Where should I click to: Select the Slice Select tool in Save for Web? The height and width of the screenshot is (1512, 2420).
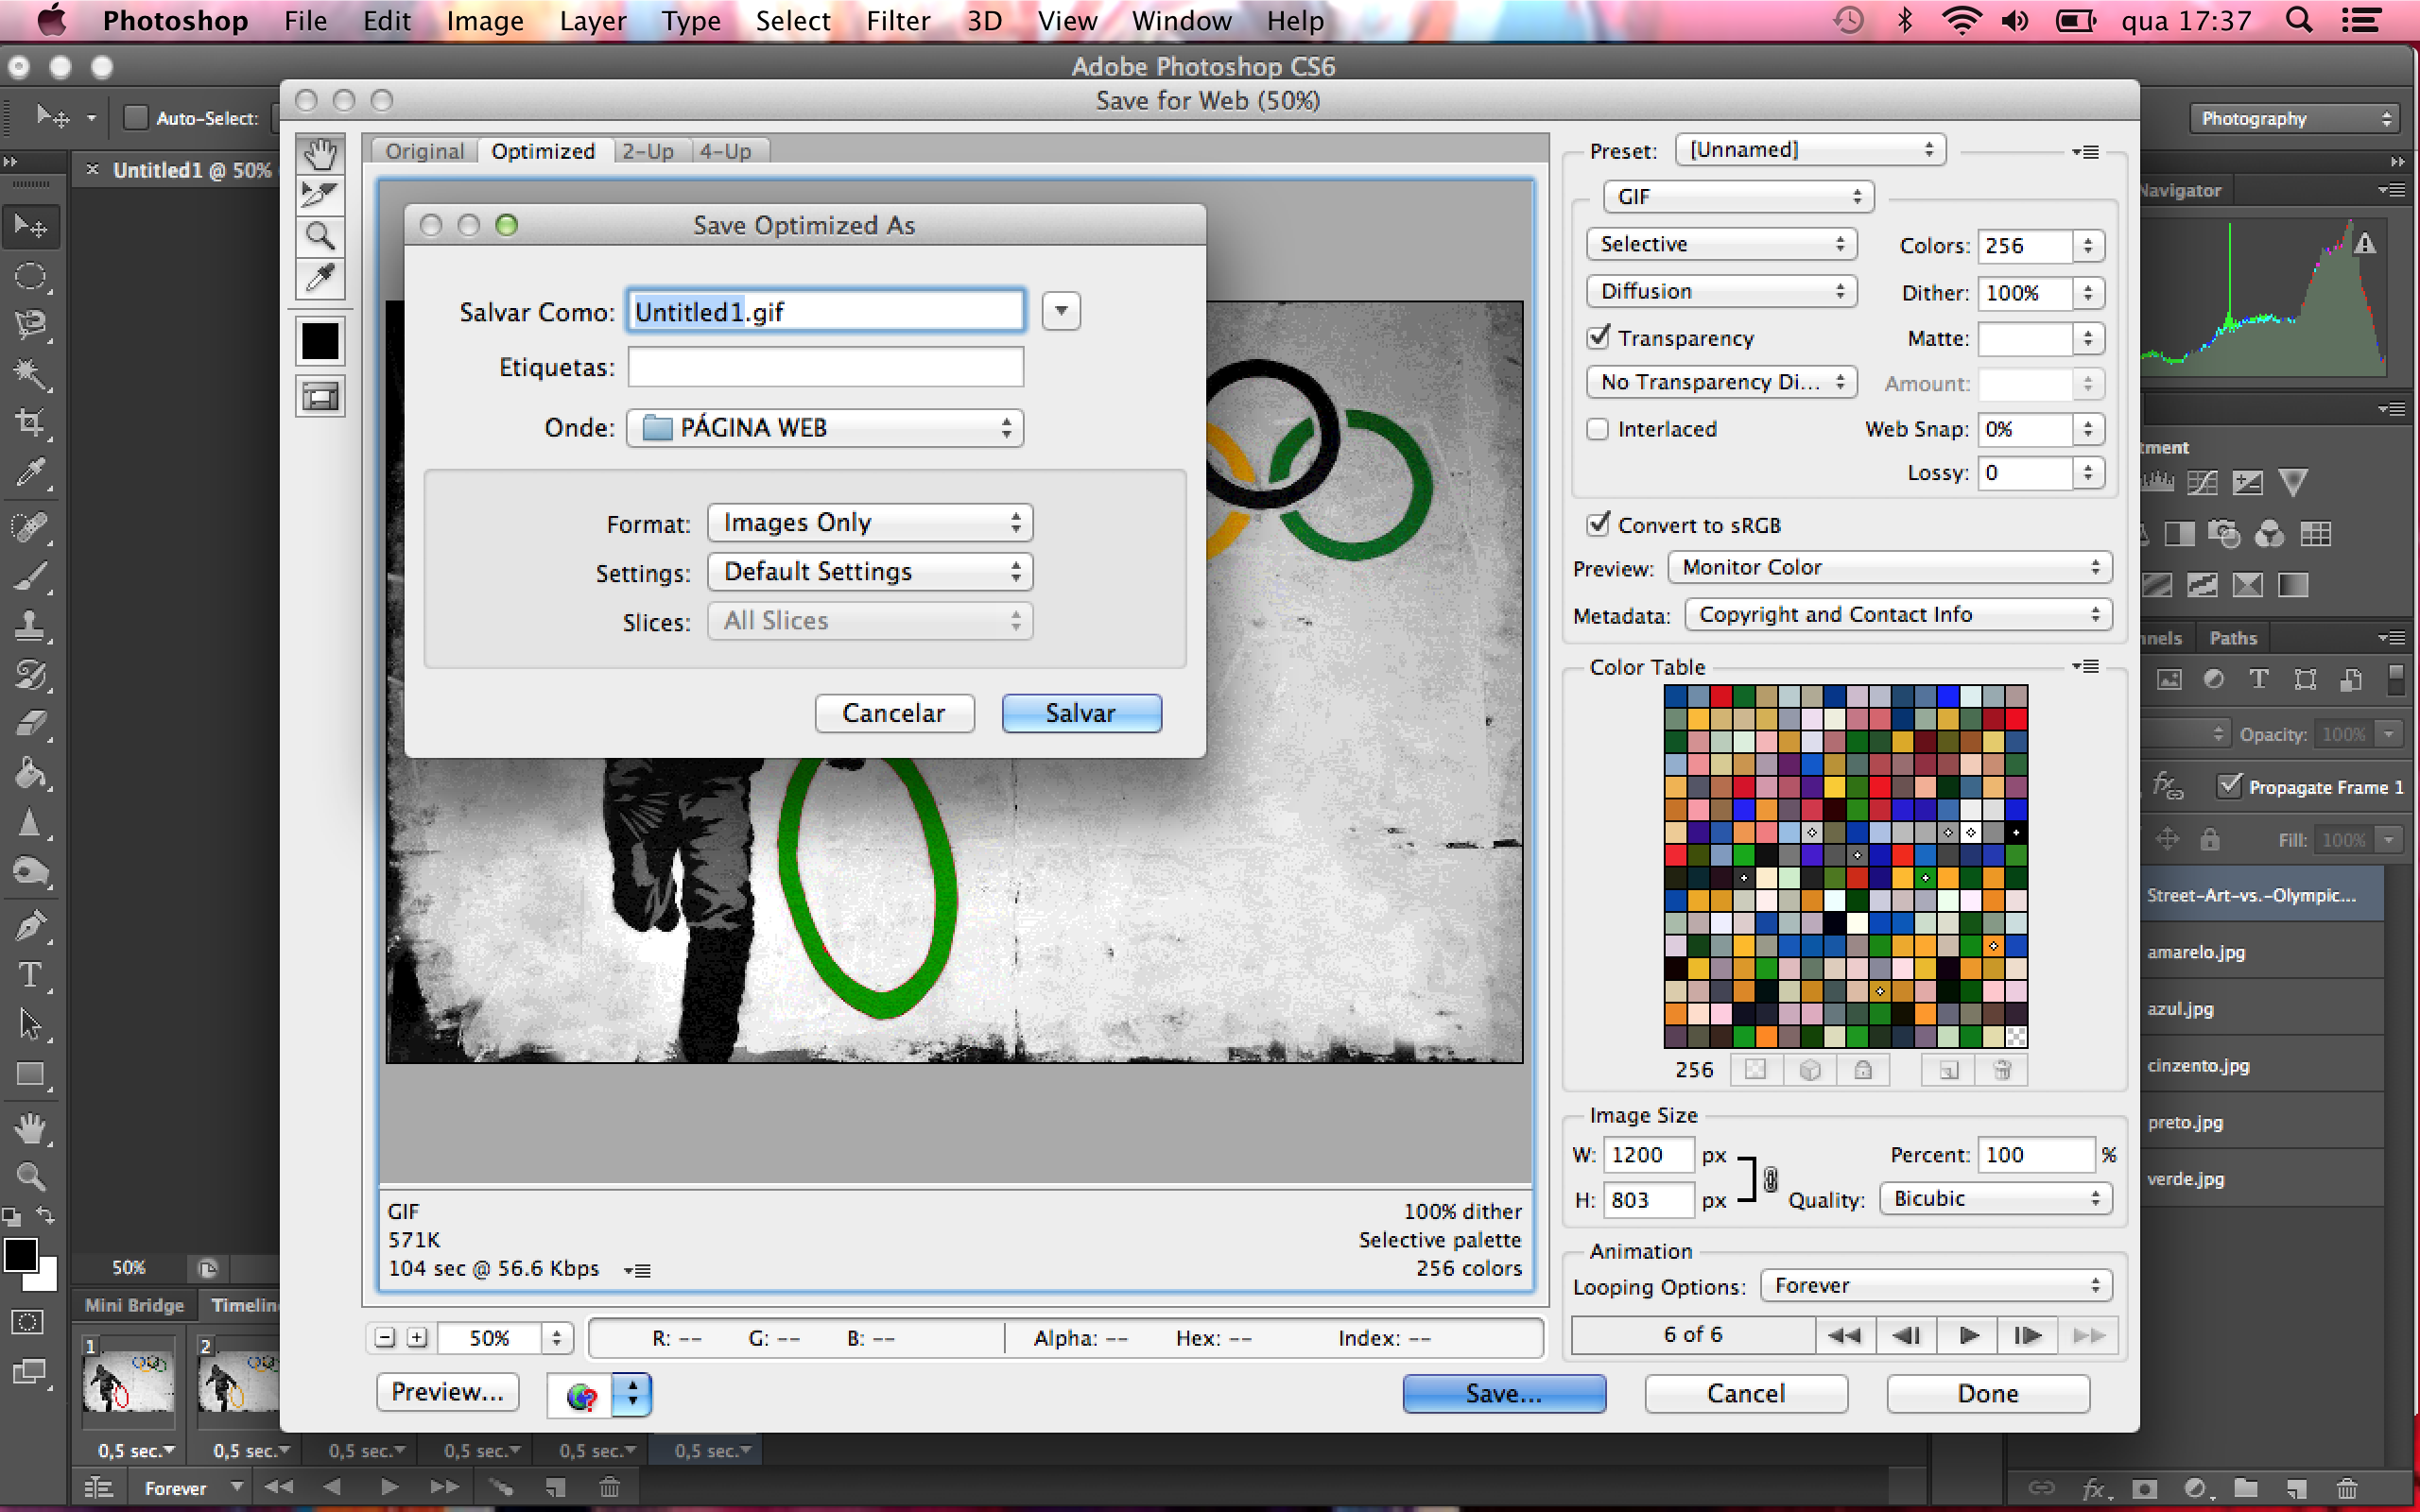320,194
